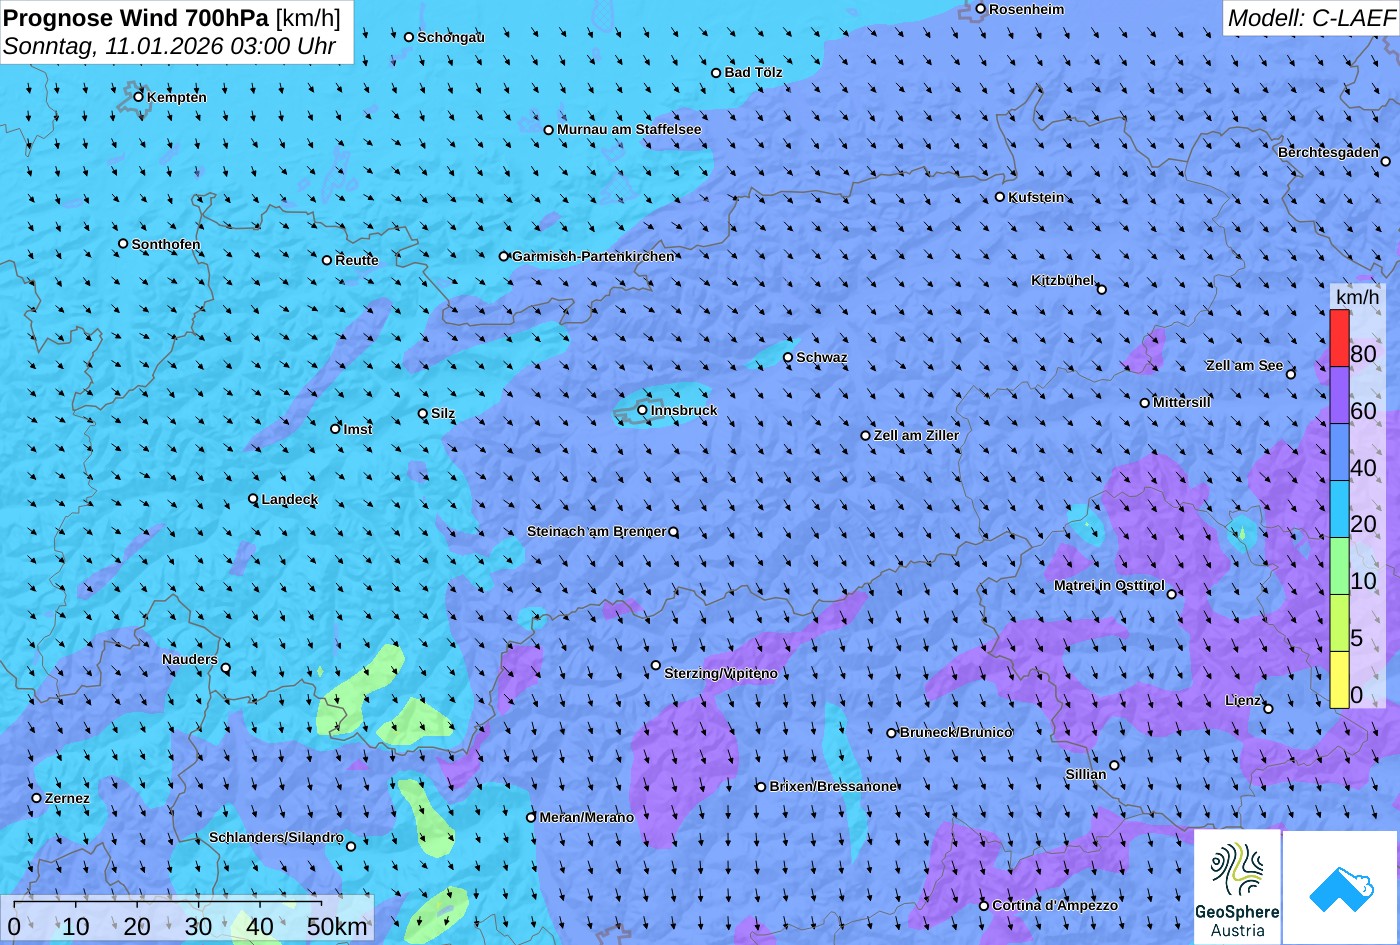Click the 'Reutte' town label
Screen dimensions: 1400x945
(357, 260)
